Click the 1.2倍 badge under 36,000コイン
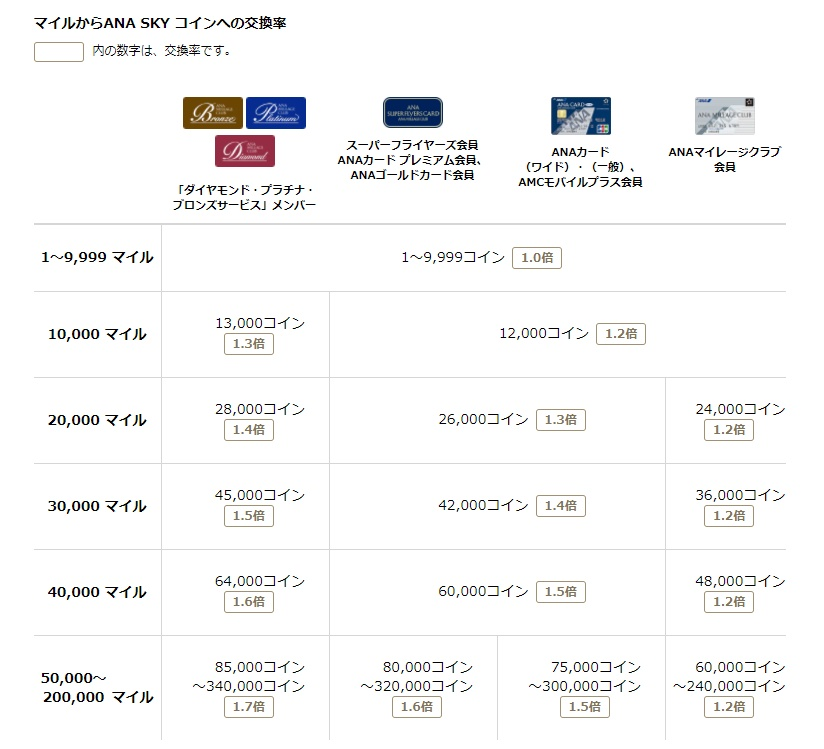 (x=729, y=516)
